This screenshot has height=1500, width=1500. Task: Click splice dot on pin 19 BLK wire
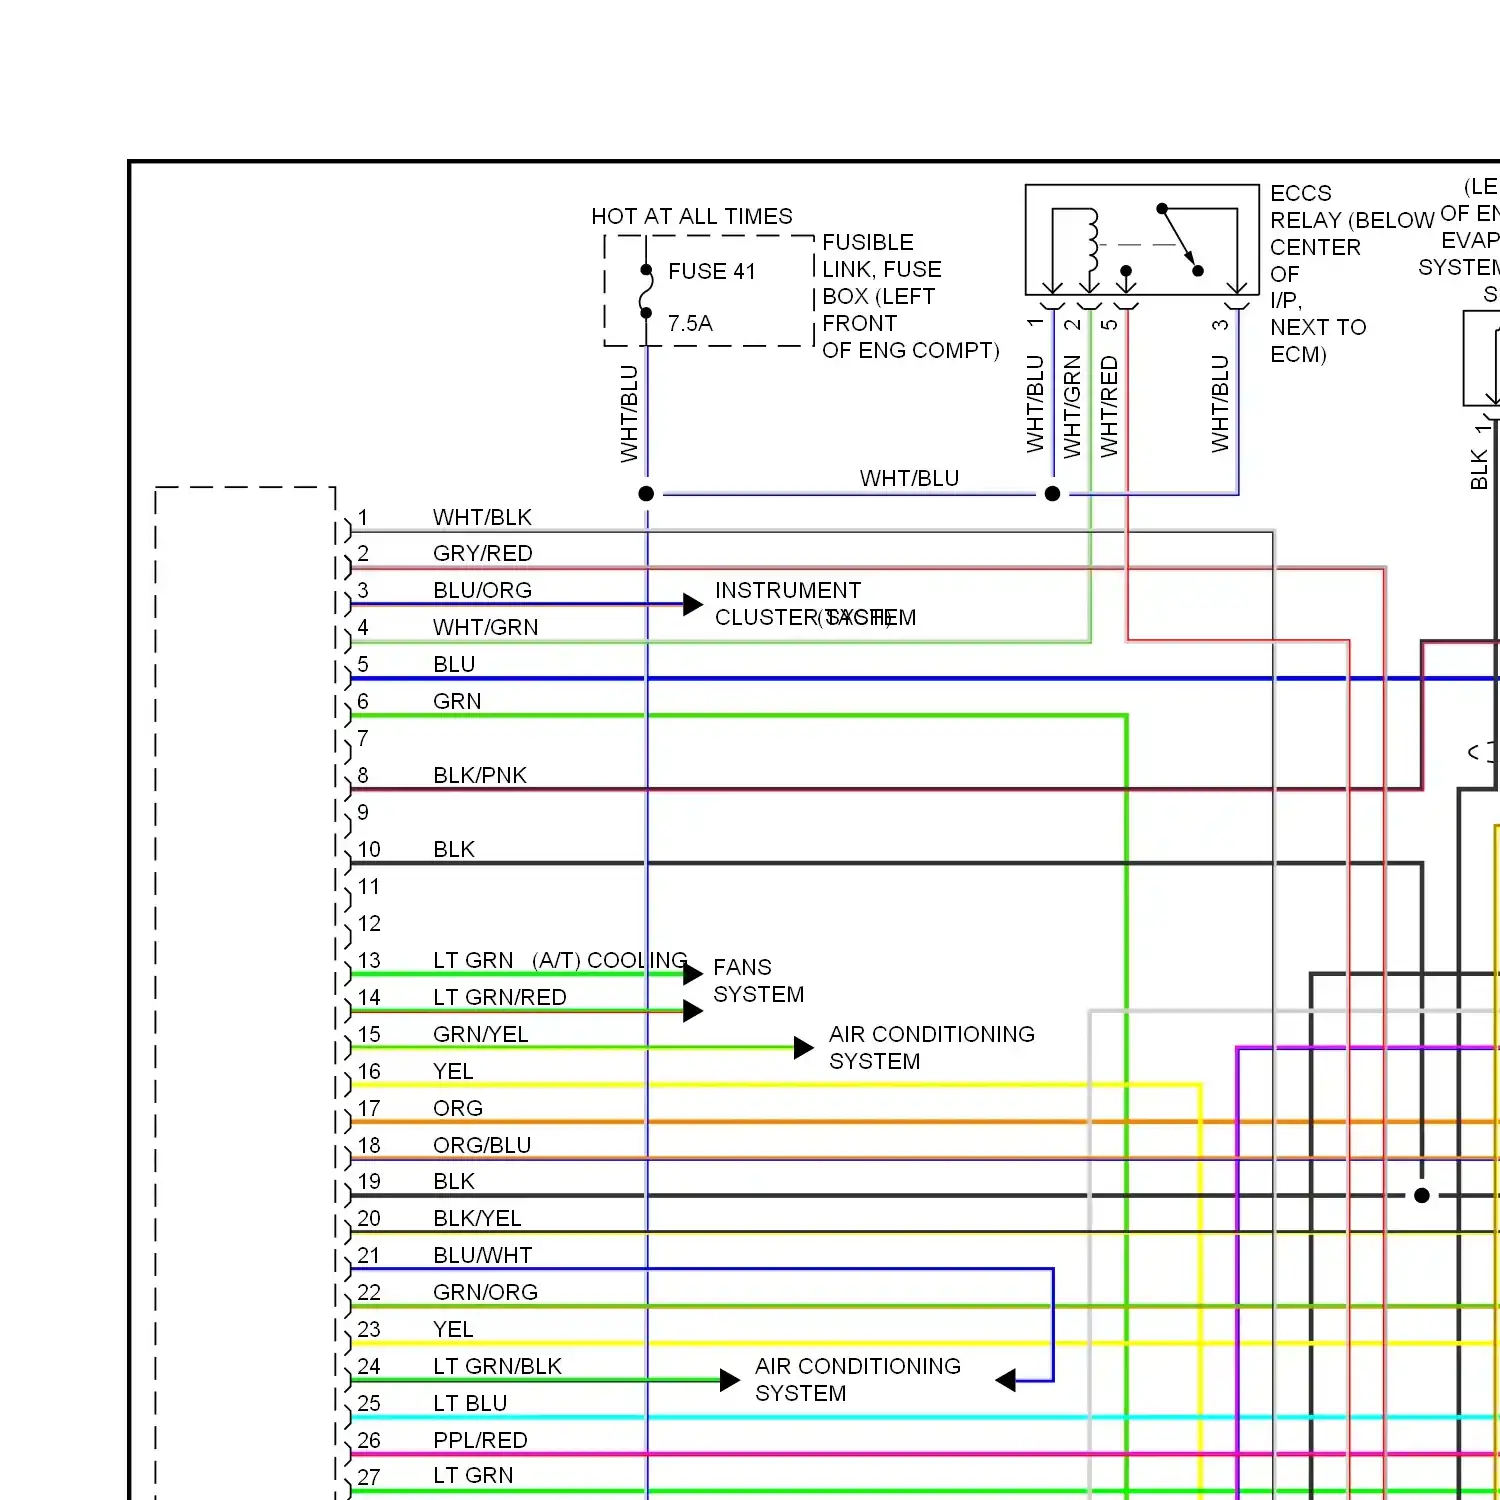point(1422,1195)
